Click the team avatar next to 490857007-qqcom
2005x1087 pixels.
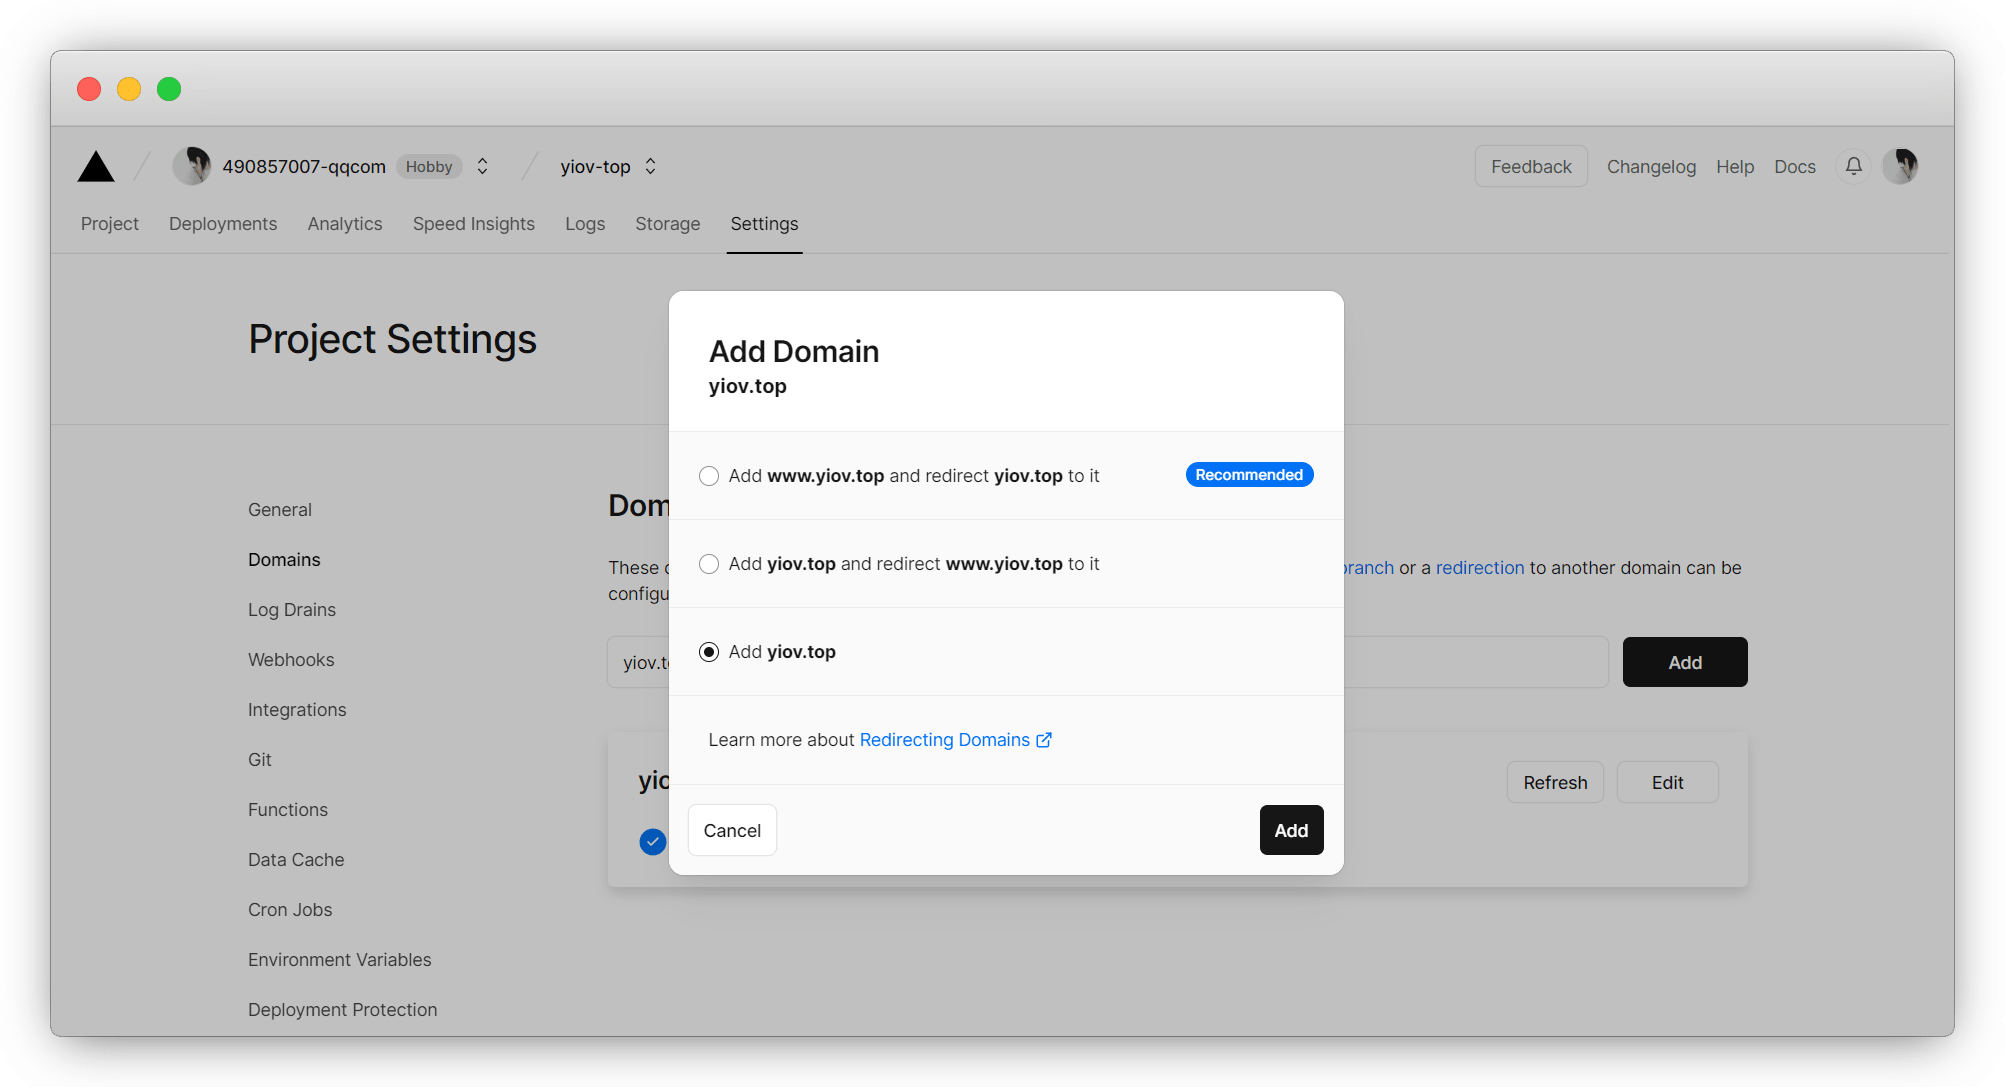pos(191,166)
